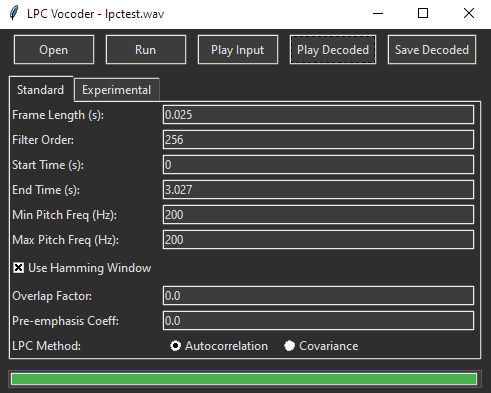Click the 'LPC Method:' label

click(47, 346)
